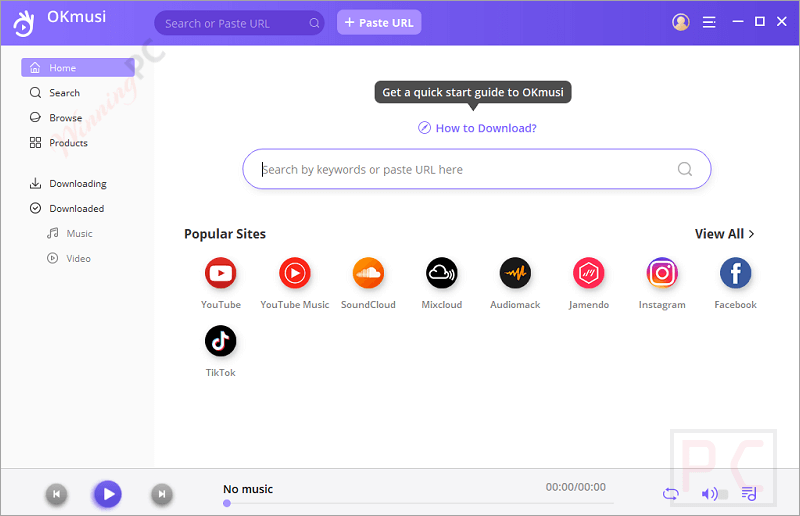Click the OKmusi logo icon
This screenshot has height=516, width=800.
(x=23, y=23)
